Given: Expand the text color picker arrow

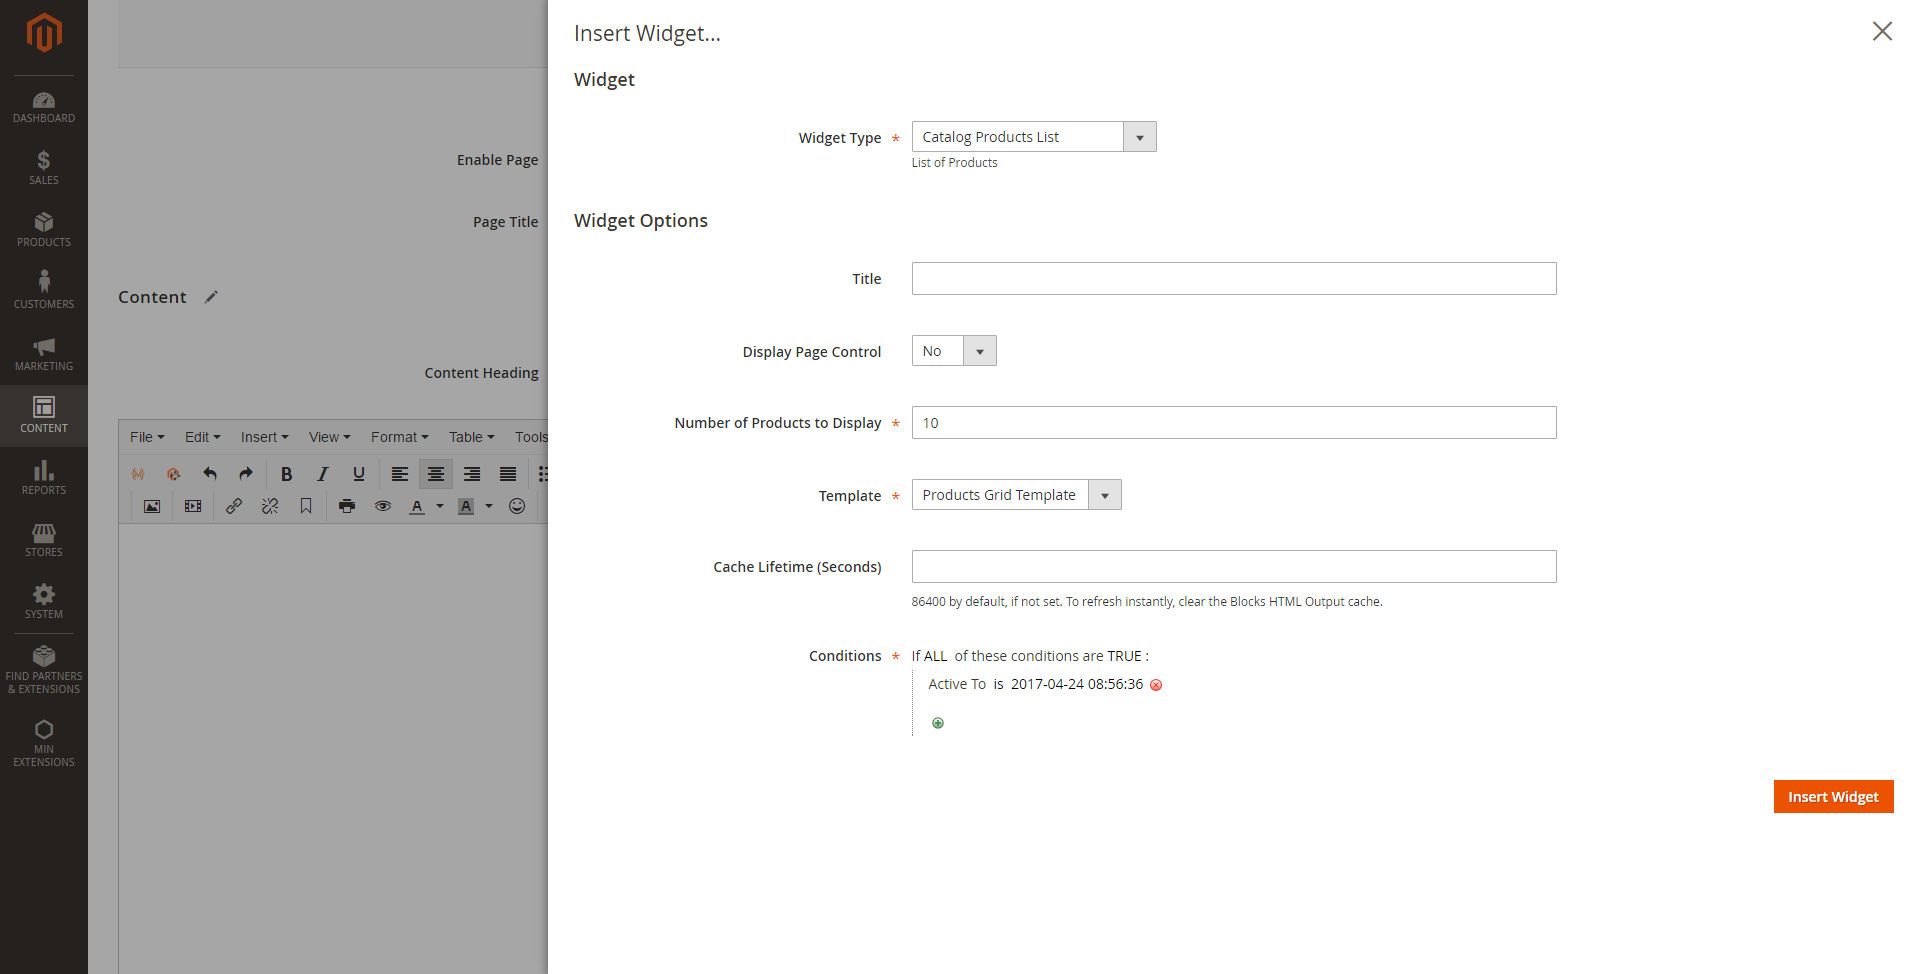Looking at the screenshot, I should coord(440,506).
